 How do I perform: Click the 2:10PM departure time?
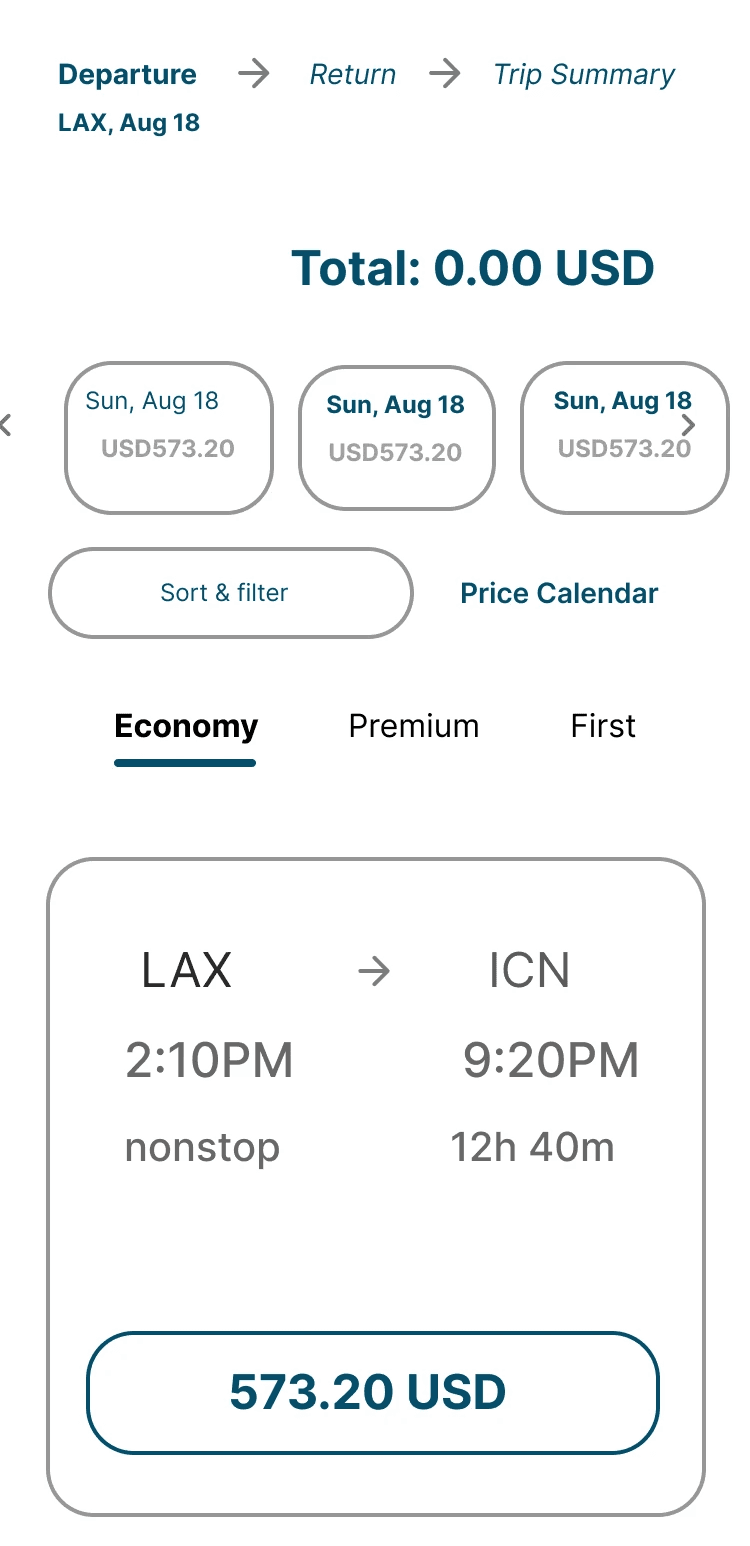click(209, 1060)
